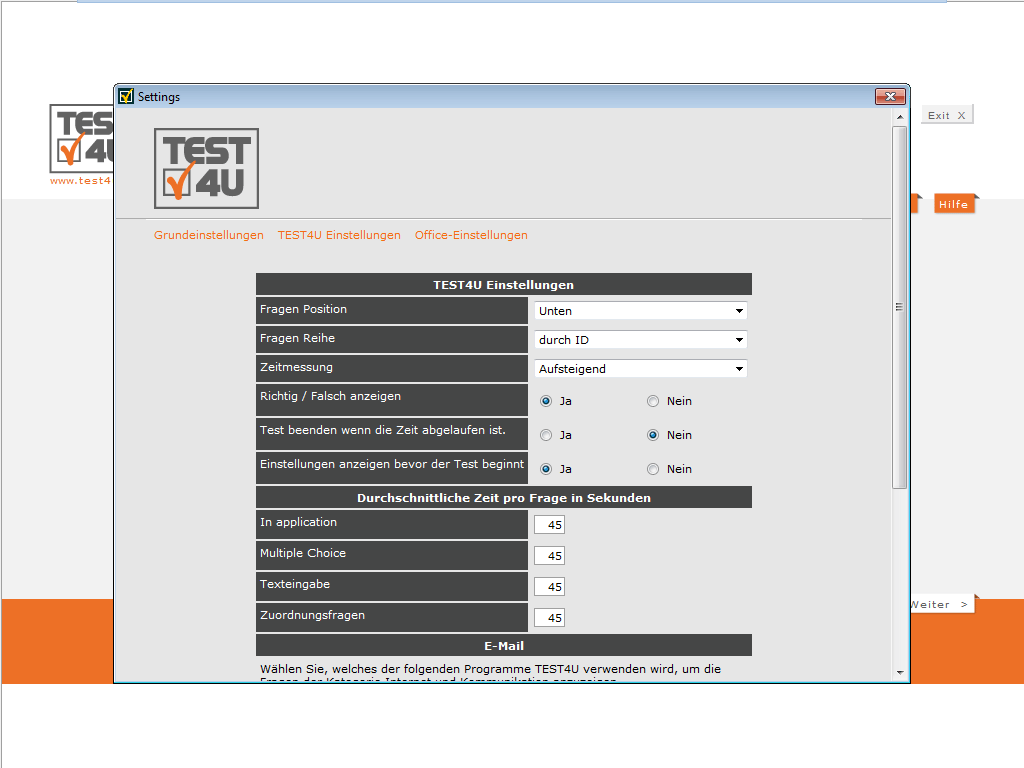Image resolution: width=1024 pixels, height=768 pixels.
Task: Open the Fragen Reihe dropdown
Action: (641, 340)
